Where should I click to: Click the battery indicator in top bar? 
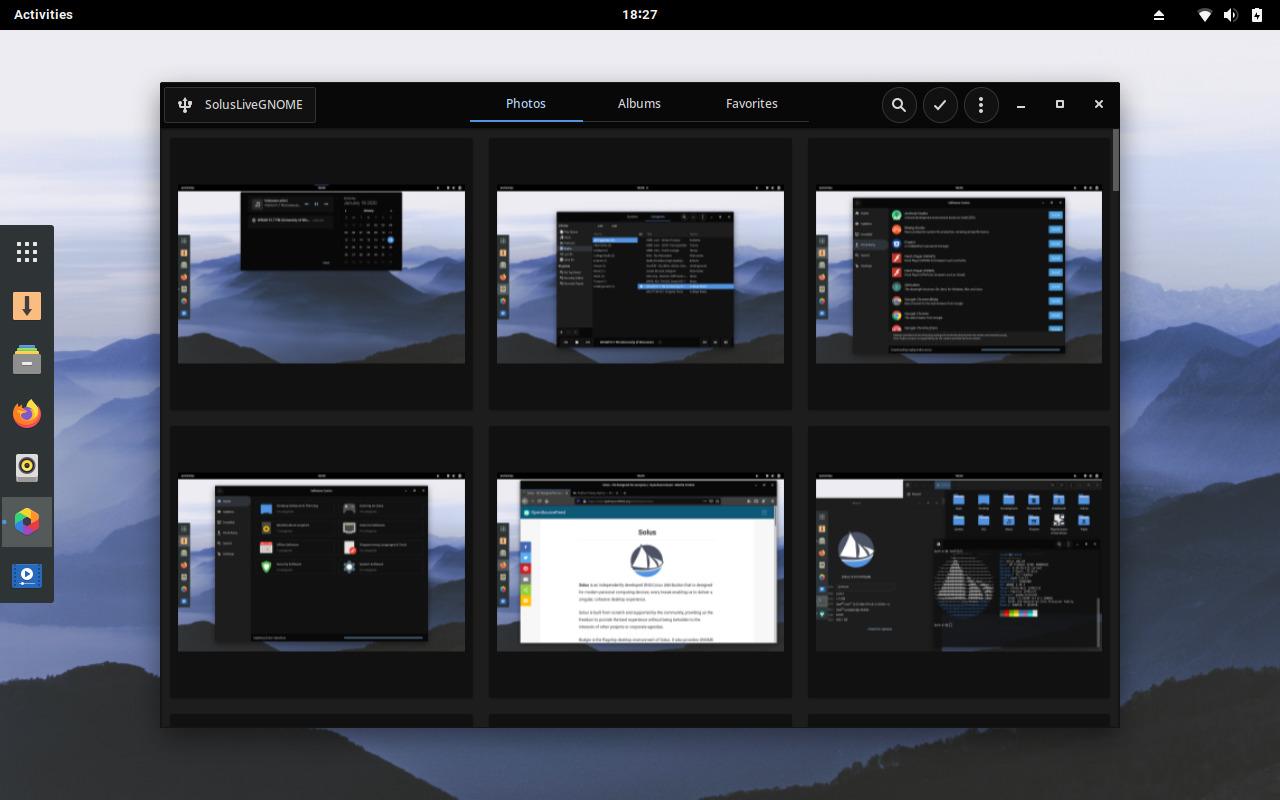pyautogui.click(x=1256, y=15)
